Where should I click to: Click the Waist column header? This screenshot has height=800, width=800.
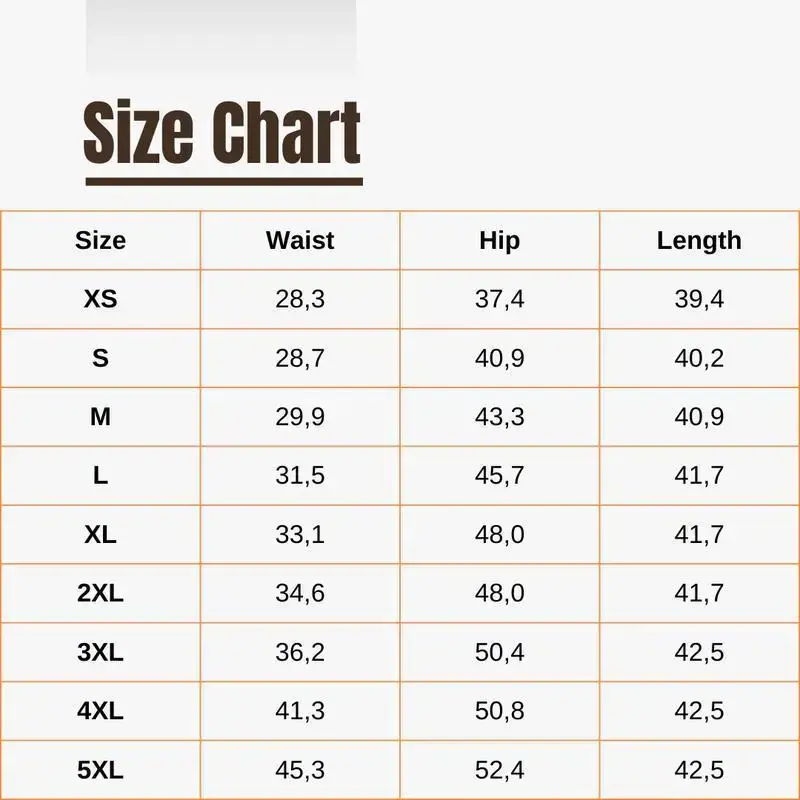[300, 241]
